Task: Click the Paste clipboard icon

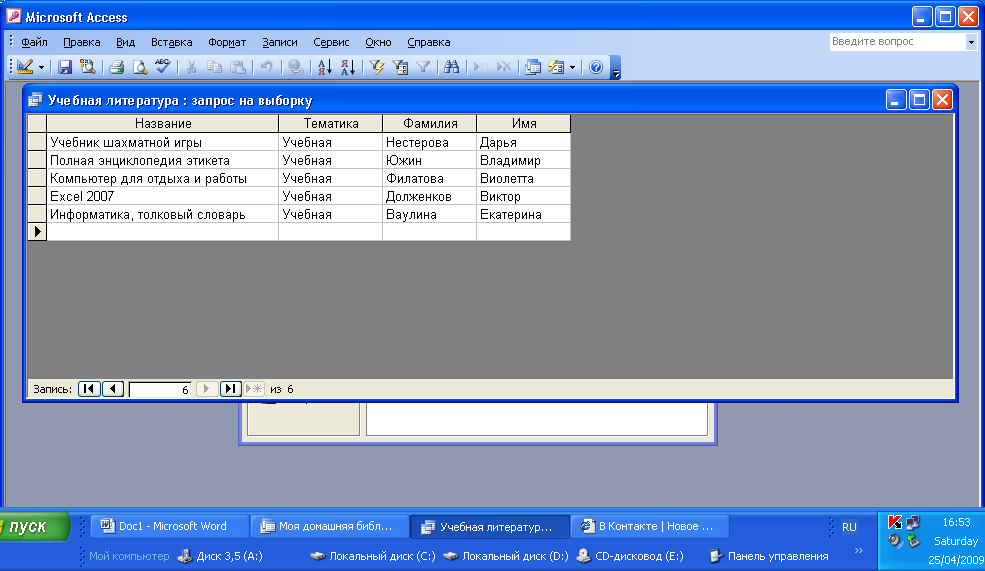Action: 237,67
